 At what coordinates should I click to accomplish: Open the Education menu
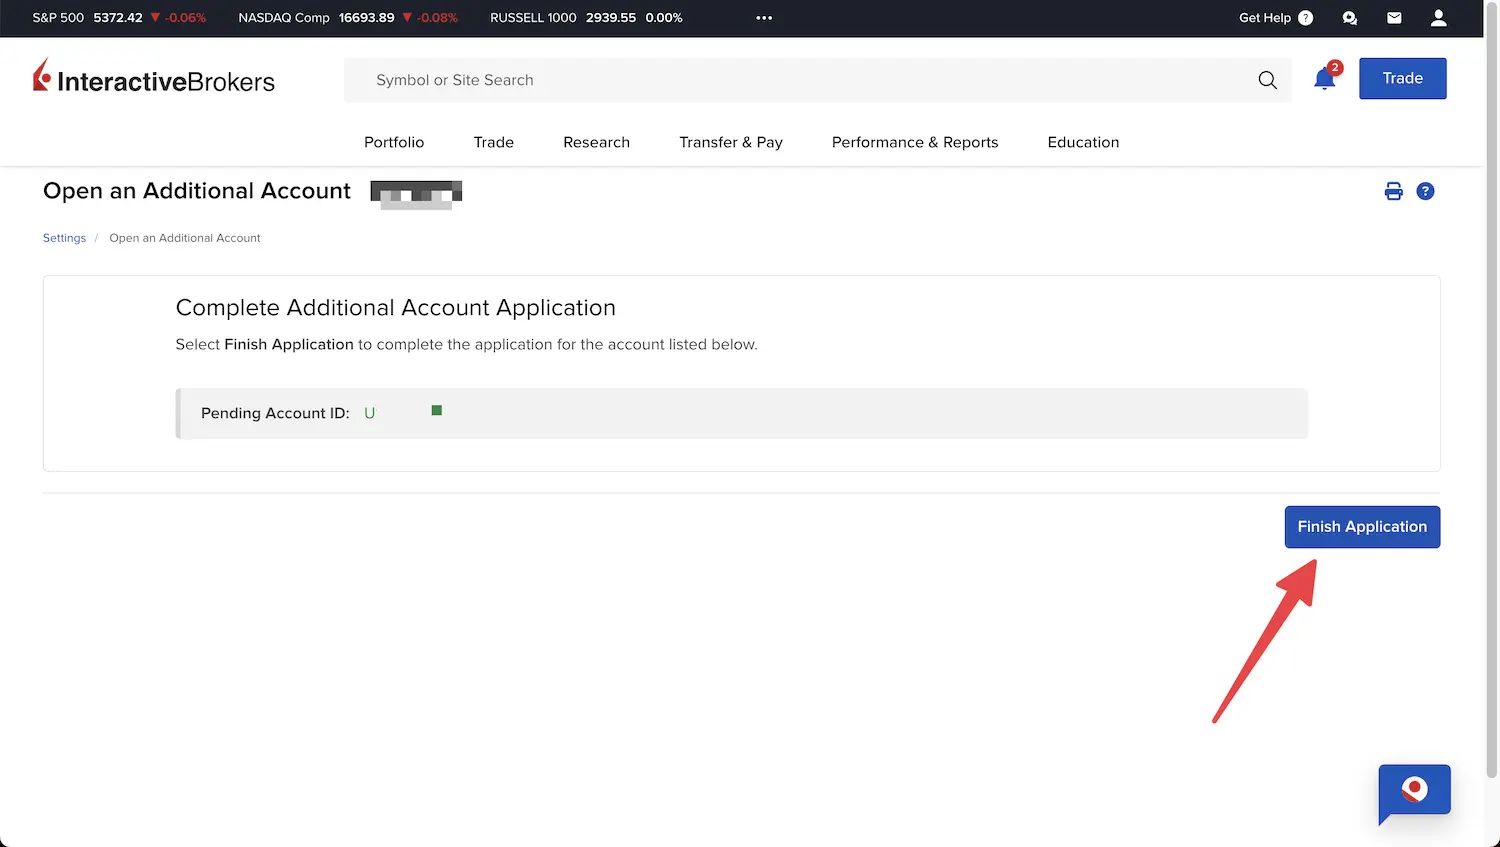tap(1083, 142)
